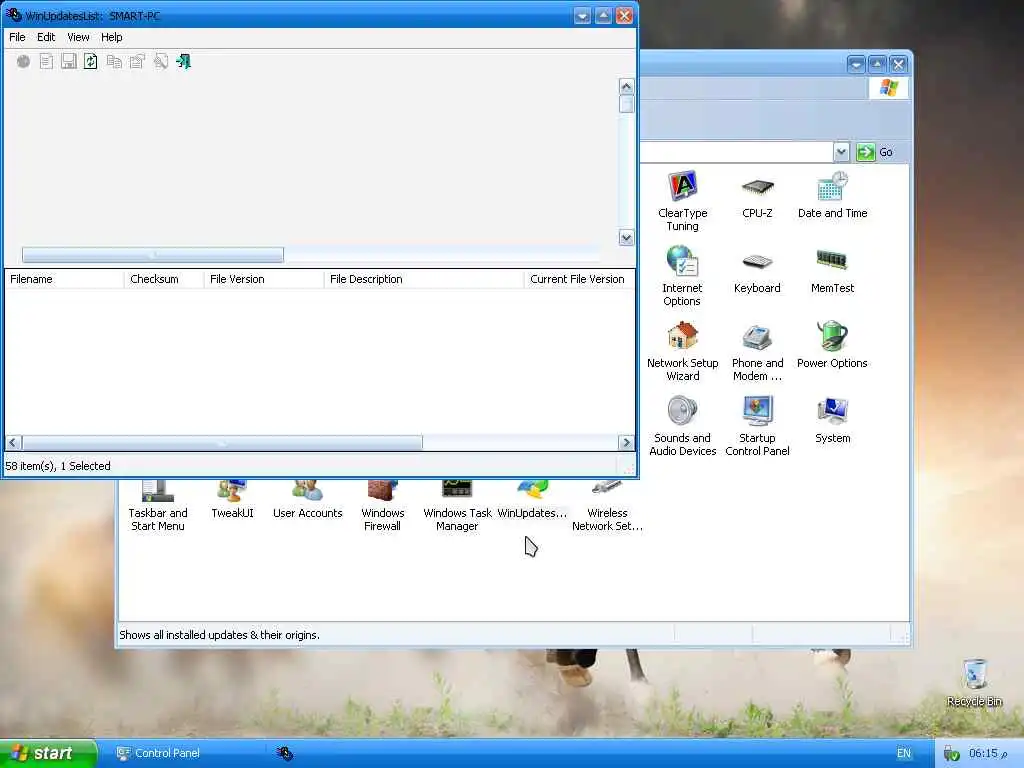This screenshot has width=1024, height=768.
Task: Switch to Control Panel taskbar button
Action: point(189,753)
